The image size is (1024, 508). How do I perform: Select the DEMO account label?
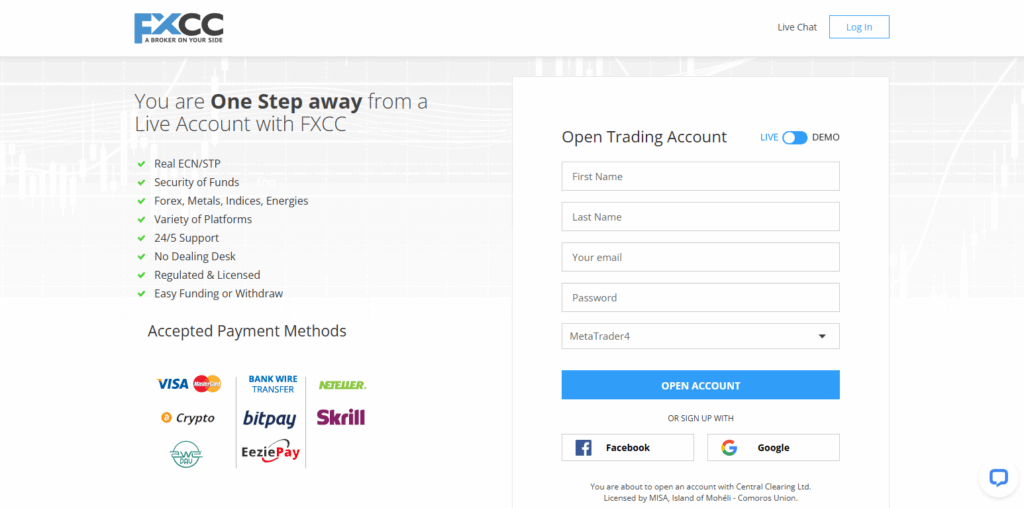[826, 137]
